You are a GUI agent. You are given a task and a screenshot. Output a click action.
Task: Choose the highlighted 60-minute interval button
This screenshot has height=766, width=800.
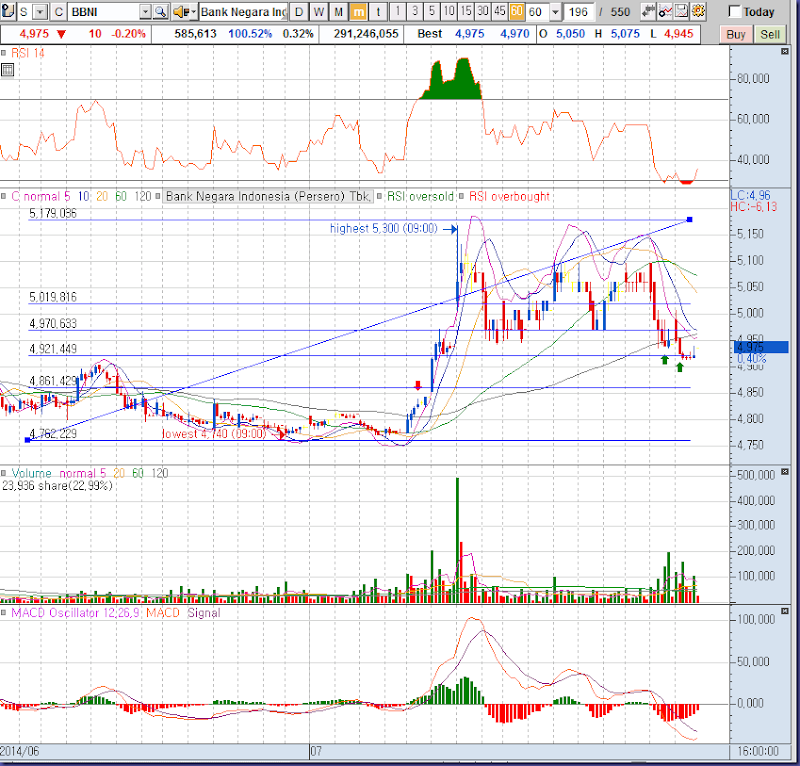point(516,11)
